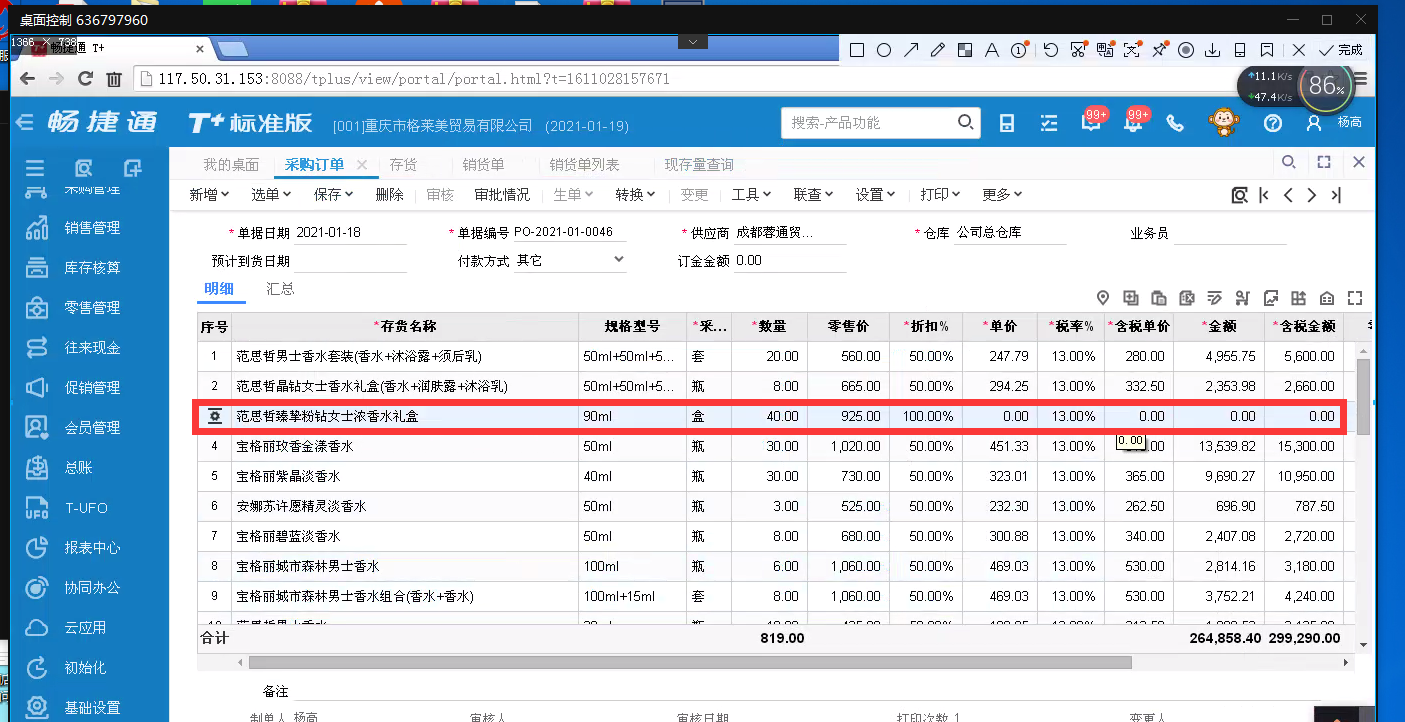1405x722 pixels.
Task: Go to next record arrow
Action: (1312, 195)
